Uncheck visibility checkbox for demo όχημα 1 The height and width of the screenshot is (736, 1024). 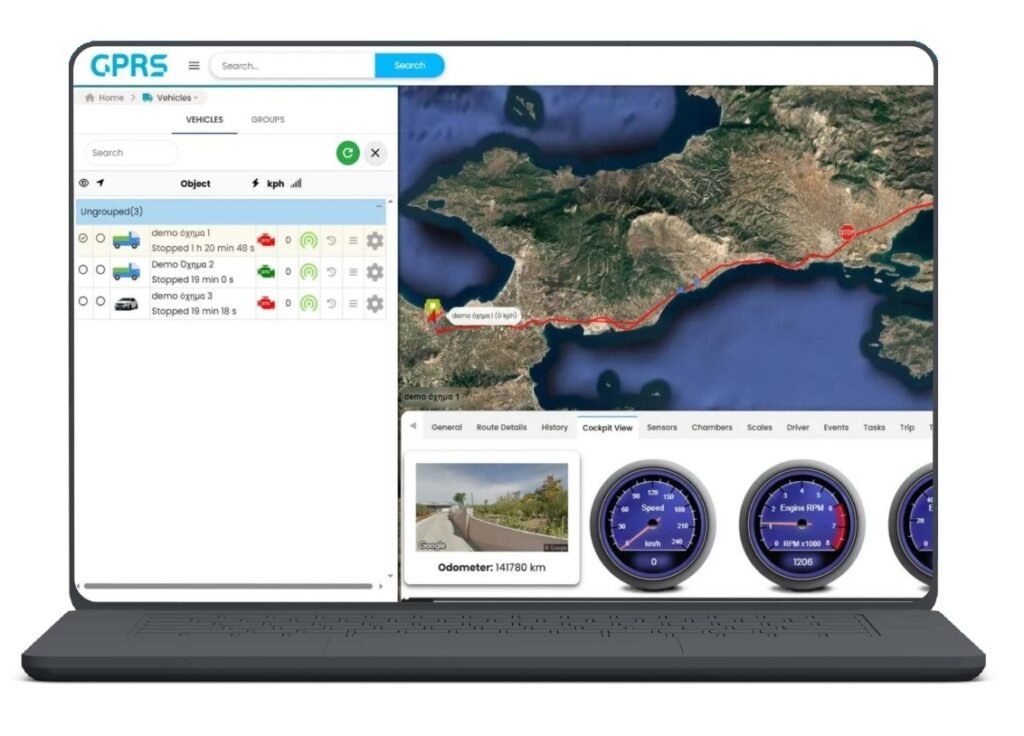83,239
